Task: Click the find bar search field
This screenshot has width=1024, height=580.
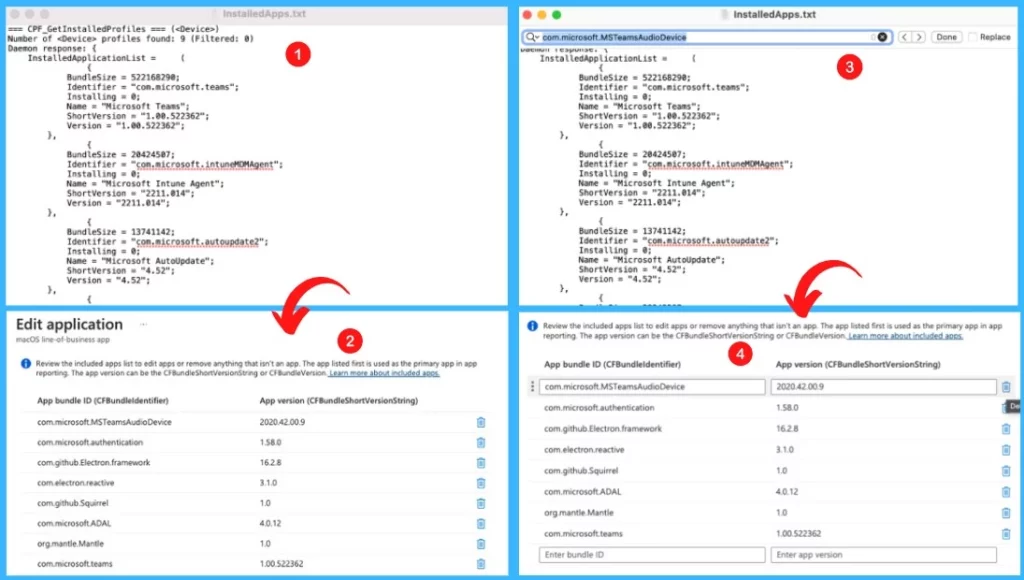Action: (x=708, y=37)
